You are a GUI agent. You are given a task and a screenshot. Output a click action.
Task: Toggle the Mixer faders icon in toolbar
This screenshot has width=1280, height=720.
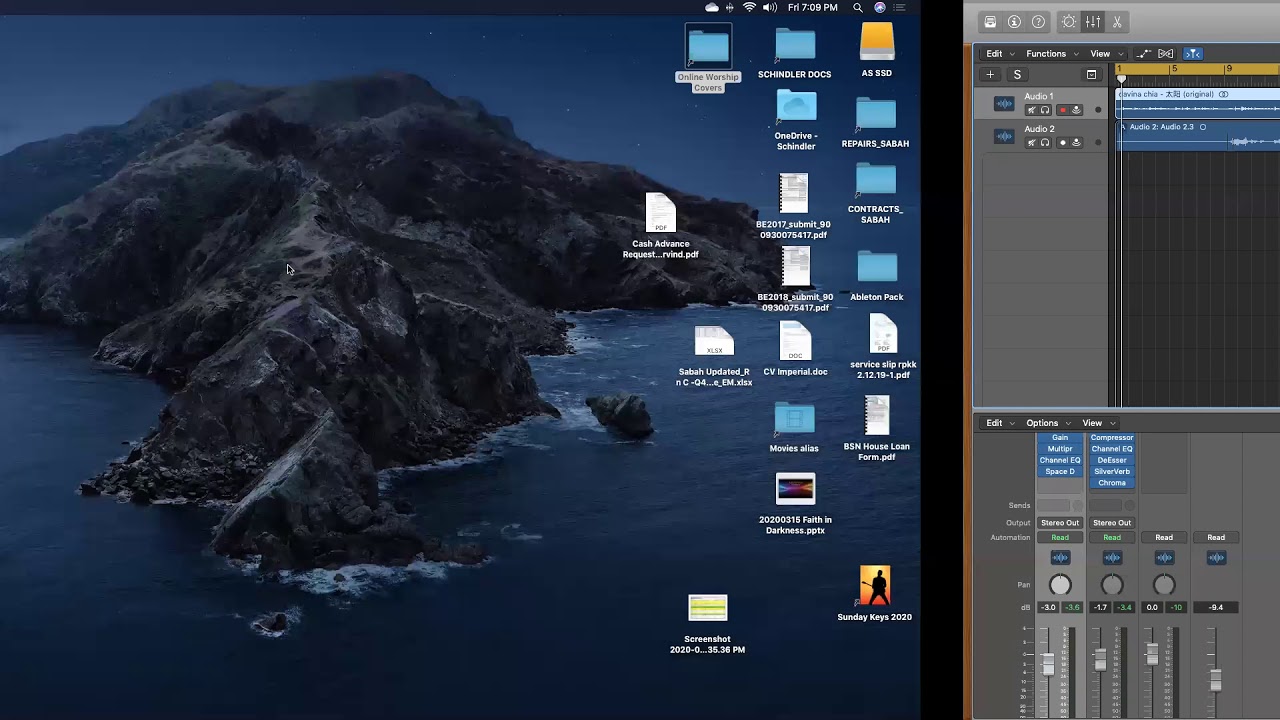[1093, 22]
